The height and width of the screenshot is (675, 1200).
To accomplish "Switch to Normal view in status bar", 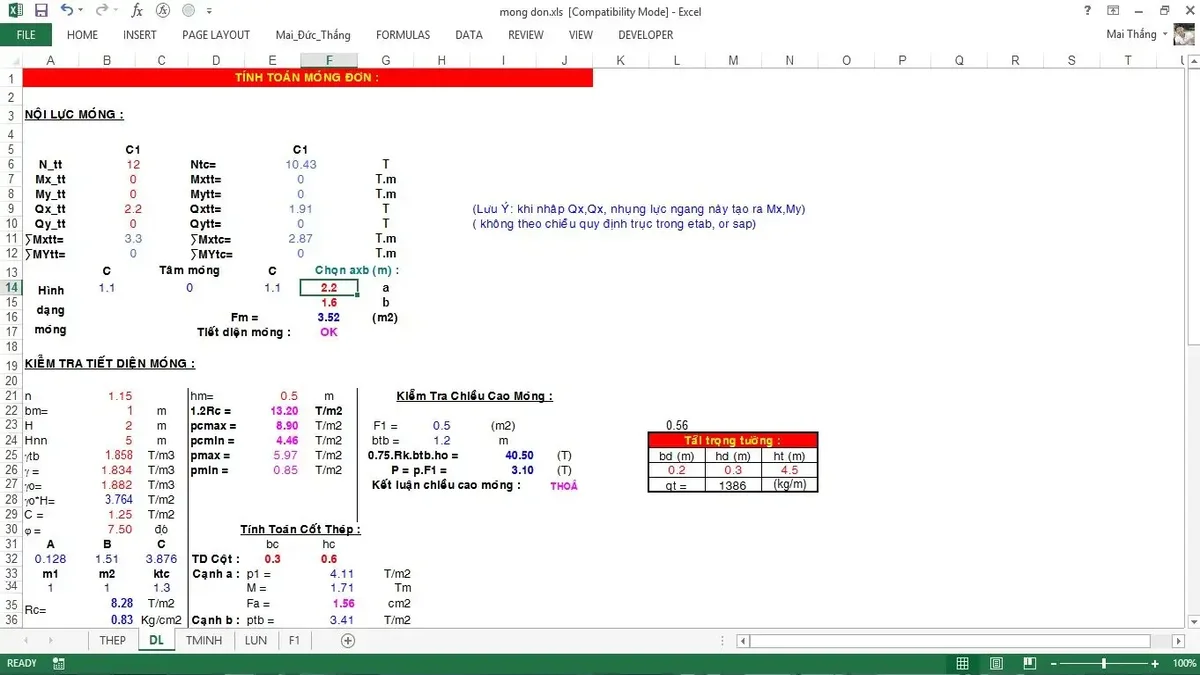I will [x=962, y=662].
